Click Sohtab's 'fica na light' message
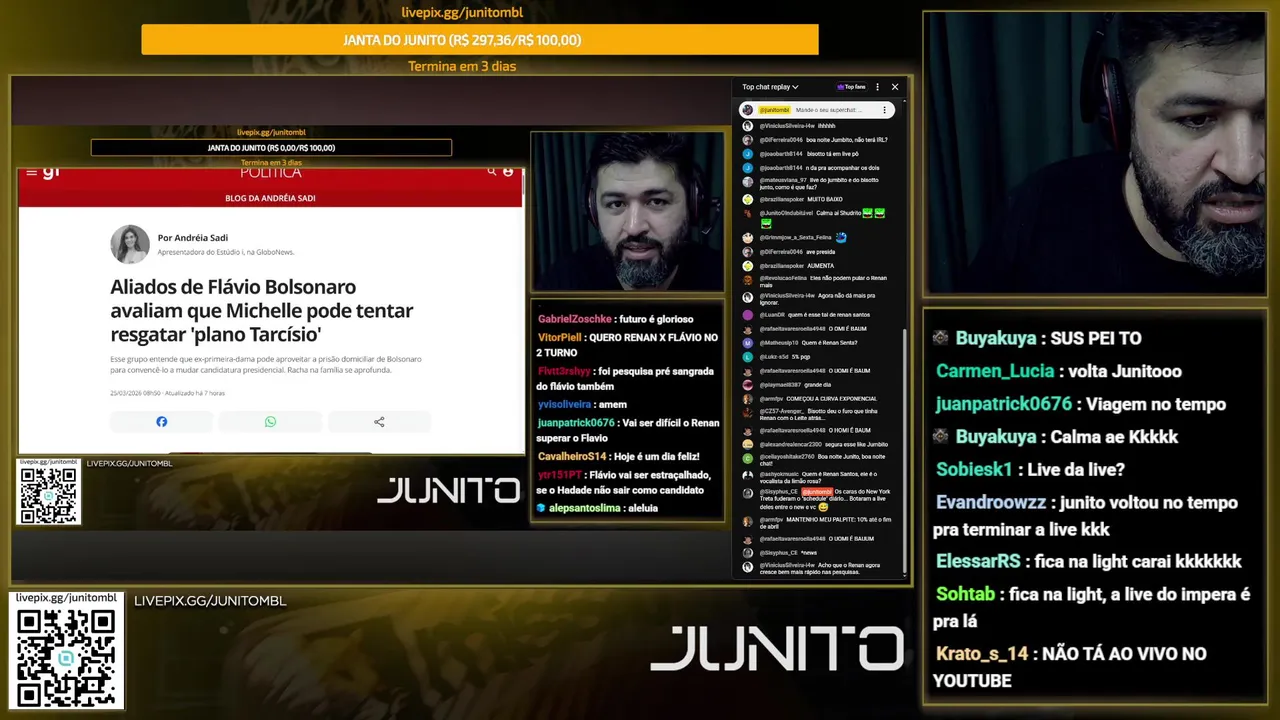This screenshot has width=1280, height=720. [x=1091, y=607]
